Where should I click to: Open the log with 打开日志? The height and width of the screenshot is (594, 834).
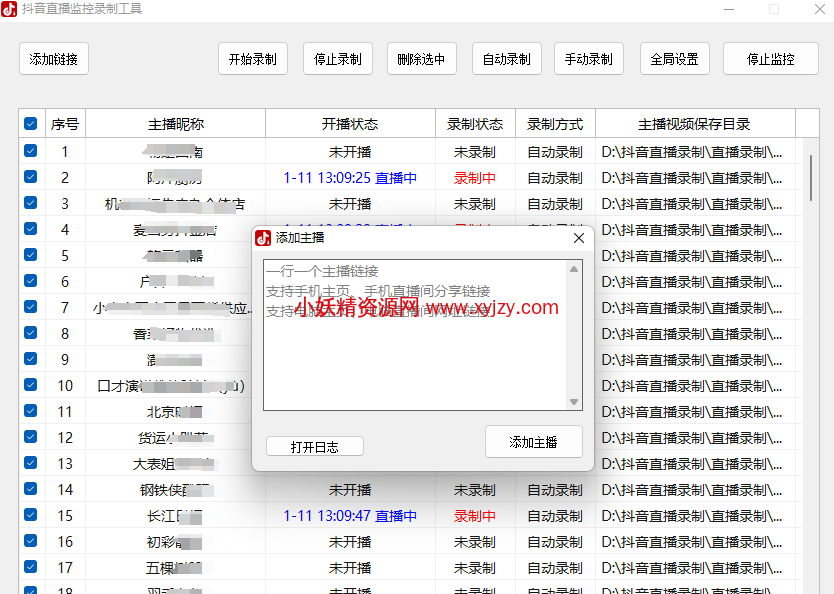click(x=315, y=447)
